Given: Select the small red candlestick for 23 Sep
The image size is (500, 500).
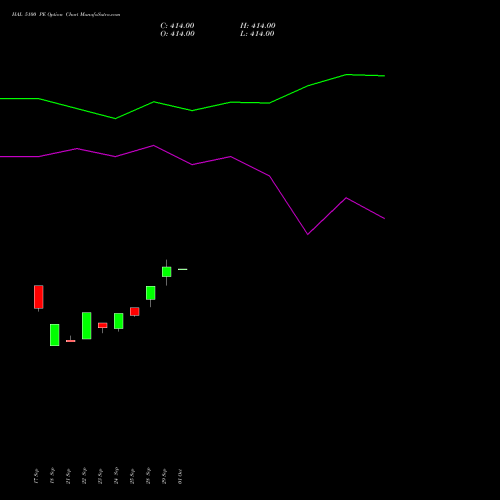Looking at the screenshot, I should [x=103, y=325].
